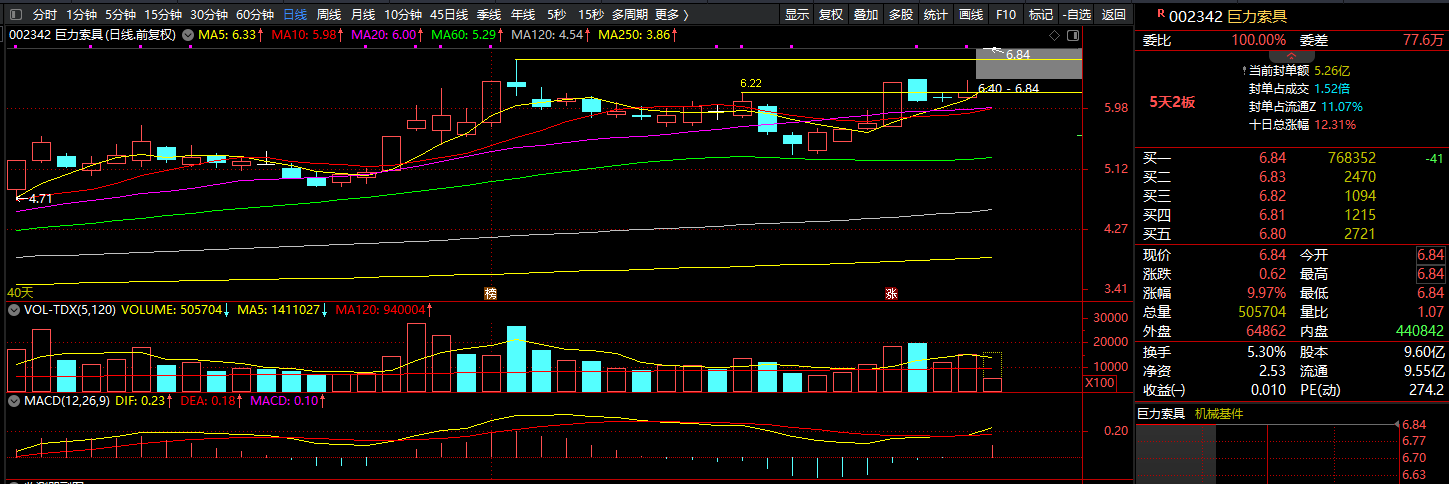
Task: Click the 今开 boxed value 6.84
Action: coord(1431,255)
